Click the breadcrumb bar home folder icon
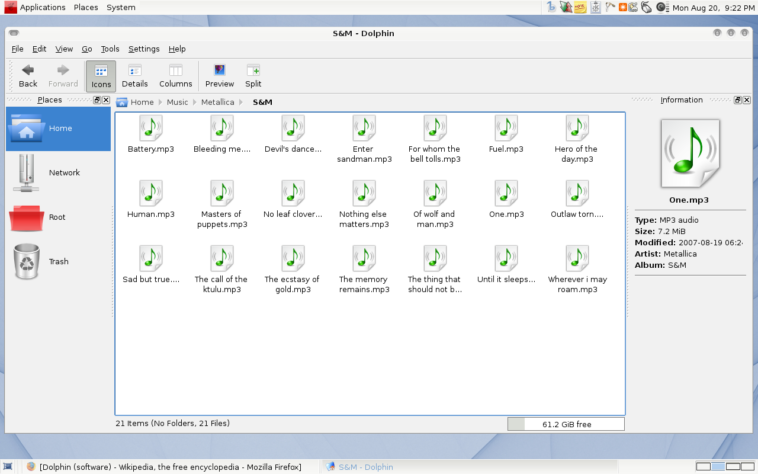Screen dimensions: 758x474 [x=122, y=102]
